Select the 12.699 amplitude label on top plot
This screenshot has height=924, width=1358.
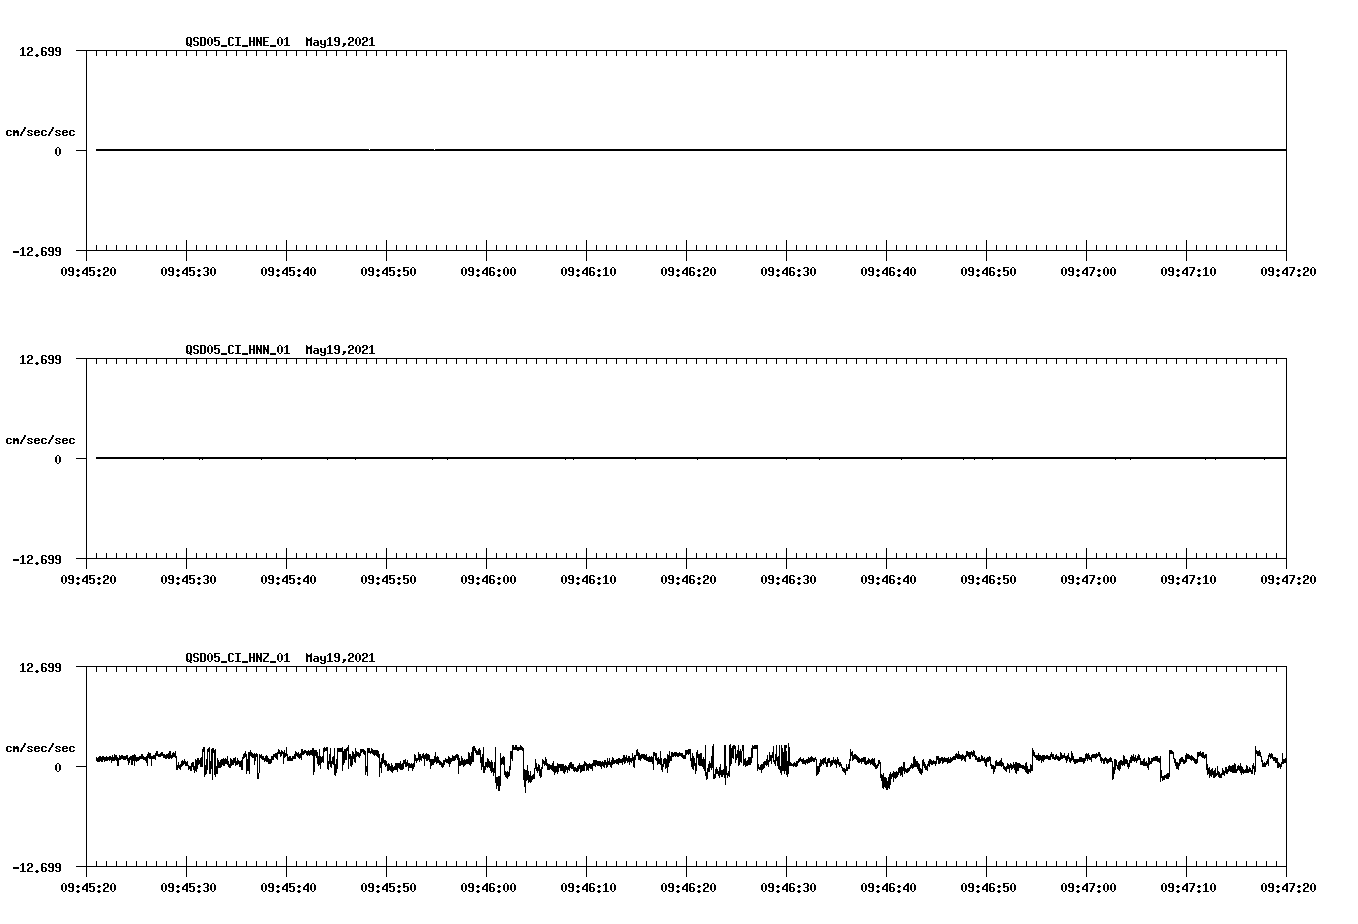click(x=39, y=51)
